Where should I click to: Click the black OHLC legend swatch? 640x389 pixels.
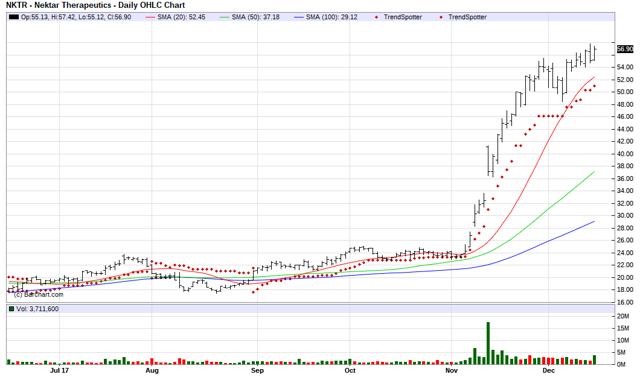14,17
